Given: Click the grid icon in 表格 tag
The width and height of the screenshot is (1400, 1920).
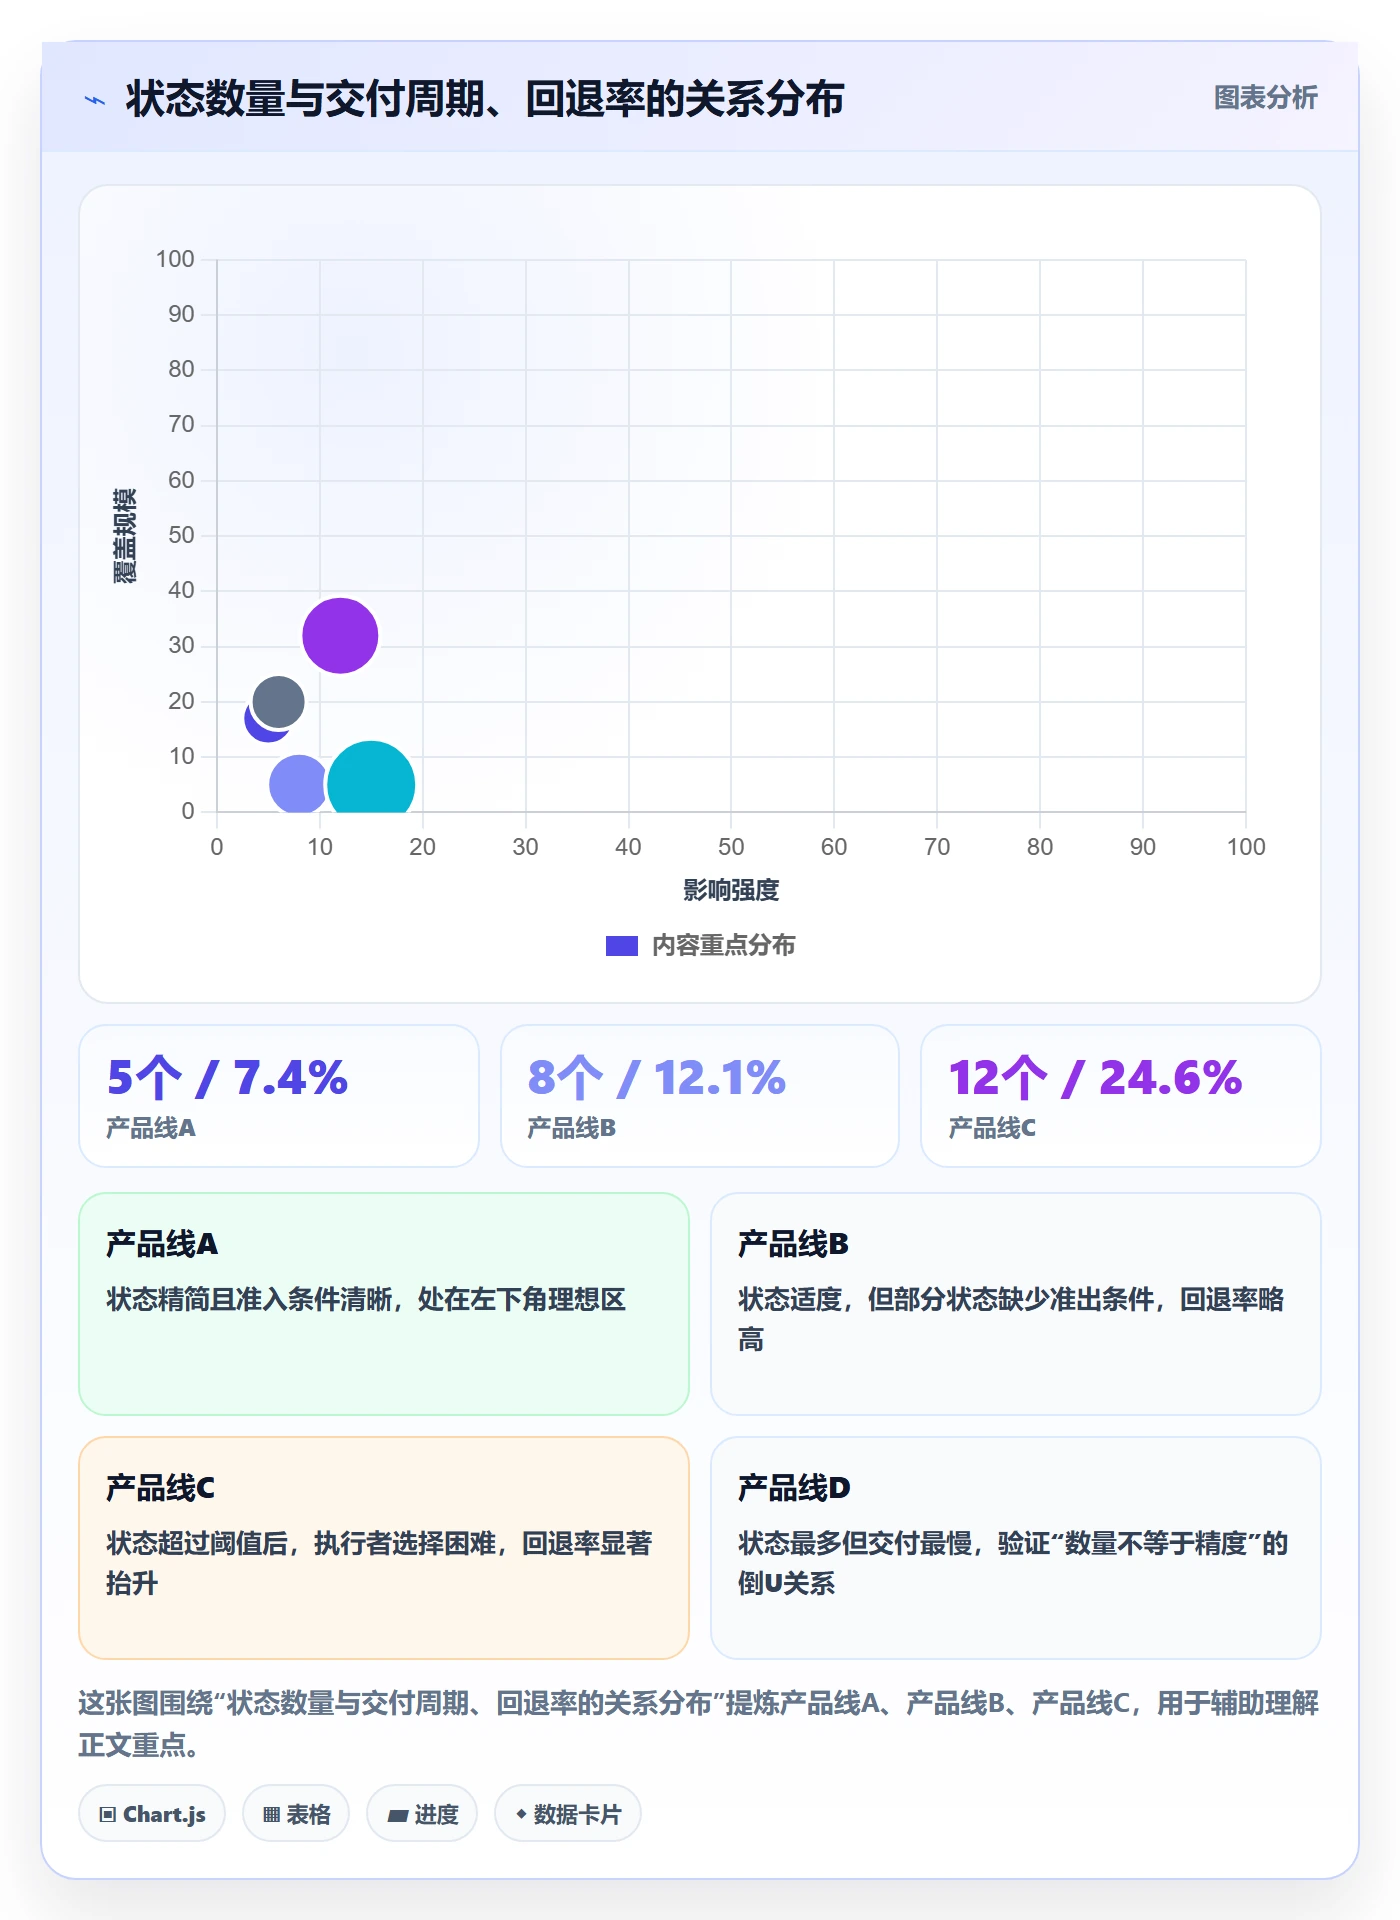Looking at the screenshot, I should [x=271, y=1815].
